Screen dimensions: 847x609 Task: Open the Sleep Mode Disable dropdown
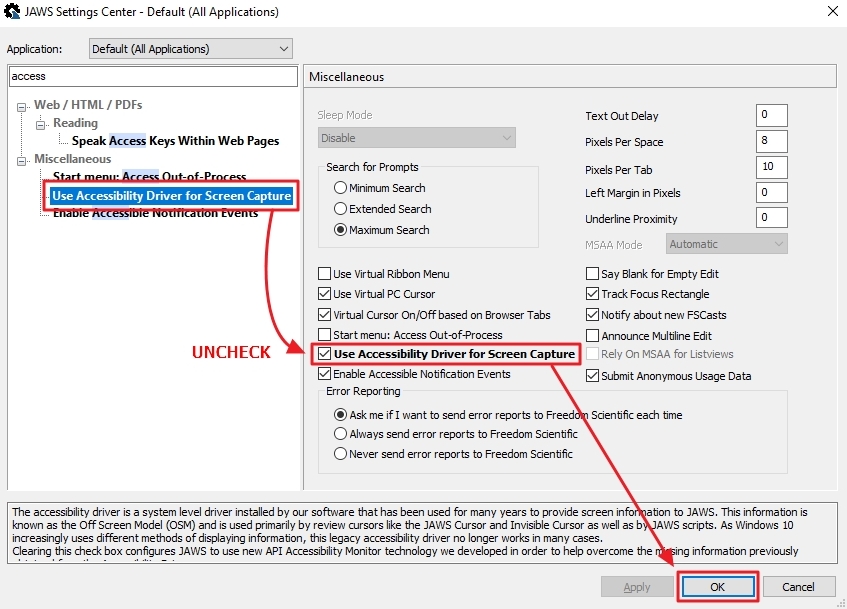point(416,138)
